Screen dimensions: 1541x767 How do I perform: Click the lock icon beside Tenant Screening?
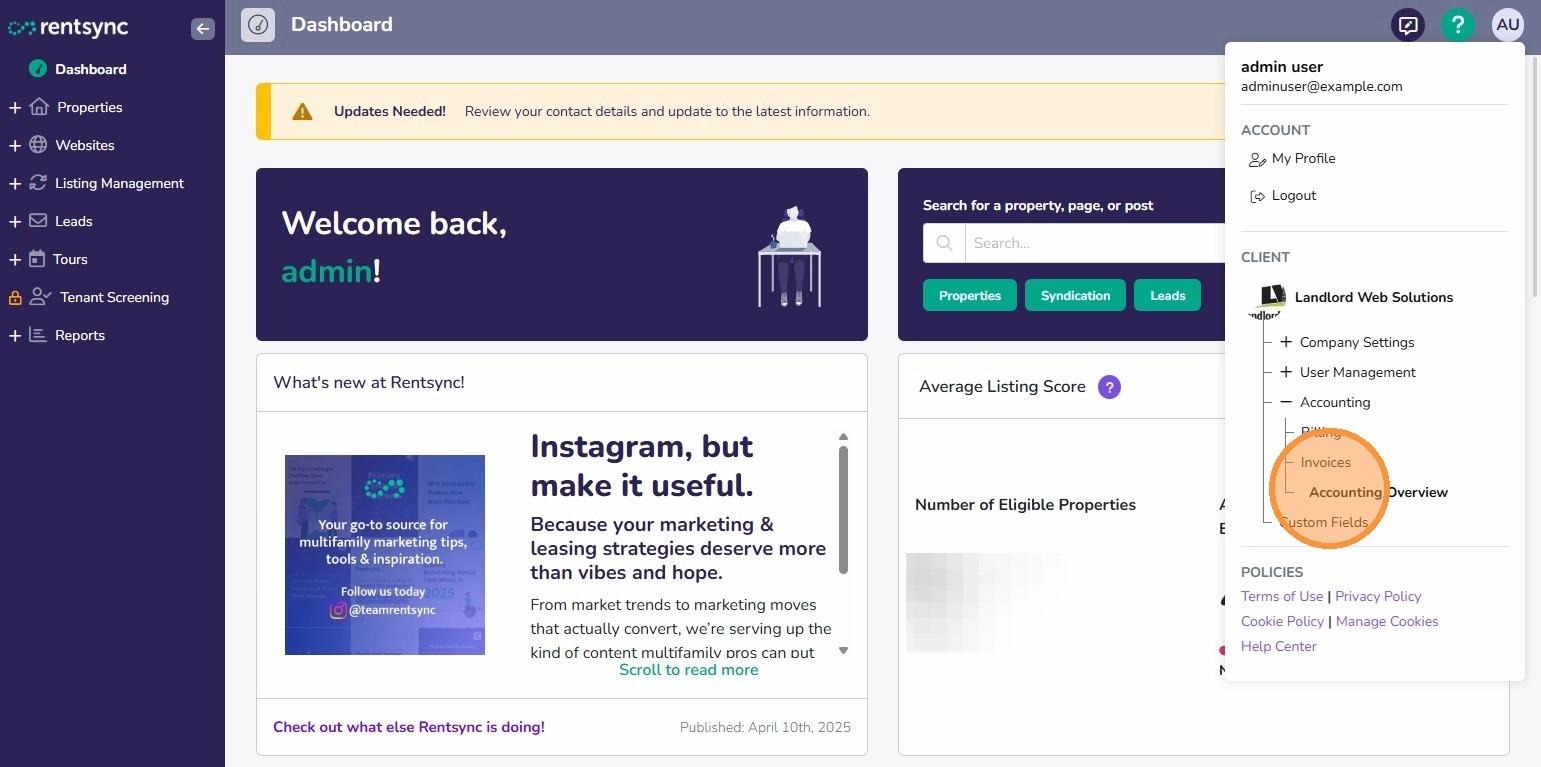tap(15, 297)
